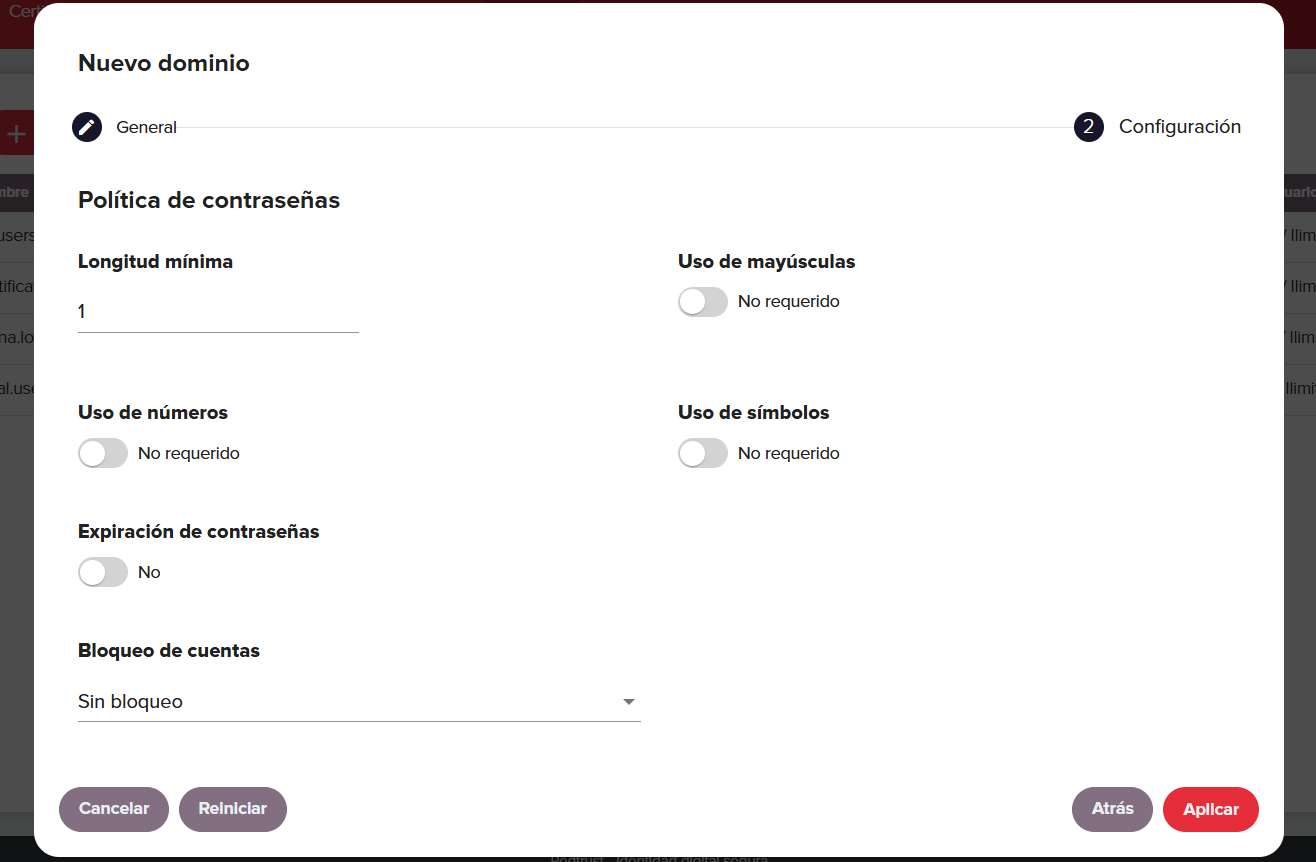Viewport: 1316px width, 862px height.
Task: Click the No requerido label under símbolos
Action: 789,453
